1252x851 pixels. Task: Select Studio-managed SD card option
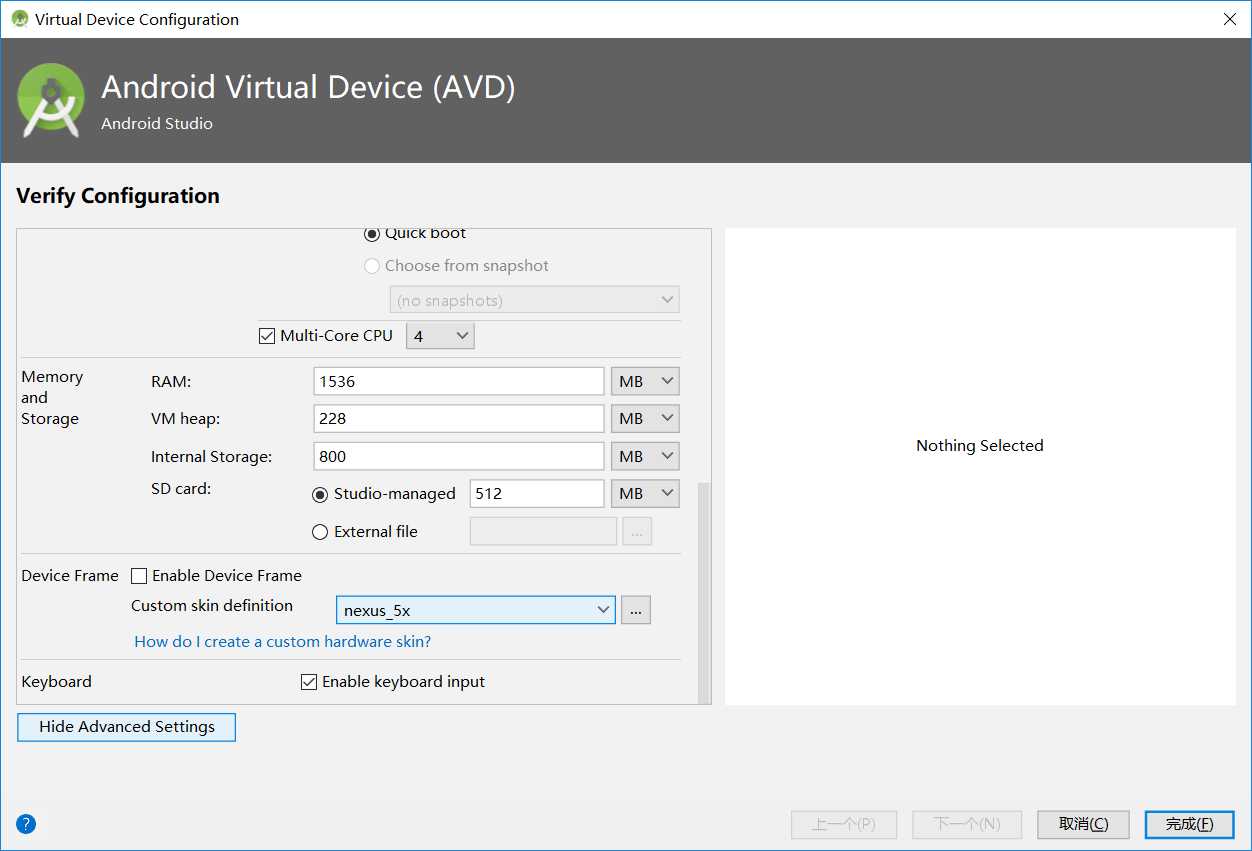[x=320, y=494]
